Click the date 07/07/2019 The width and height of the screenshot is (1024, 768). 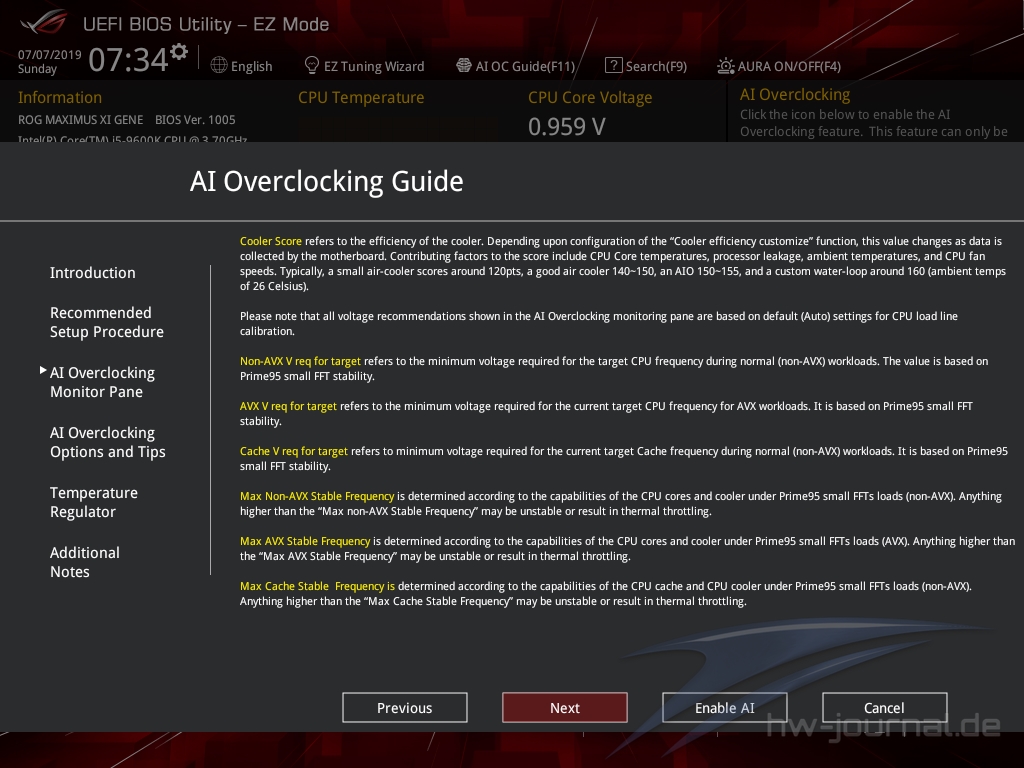[50, 55]
